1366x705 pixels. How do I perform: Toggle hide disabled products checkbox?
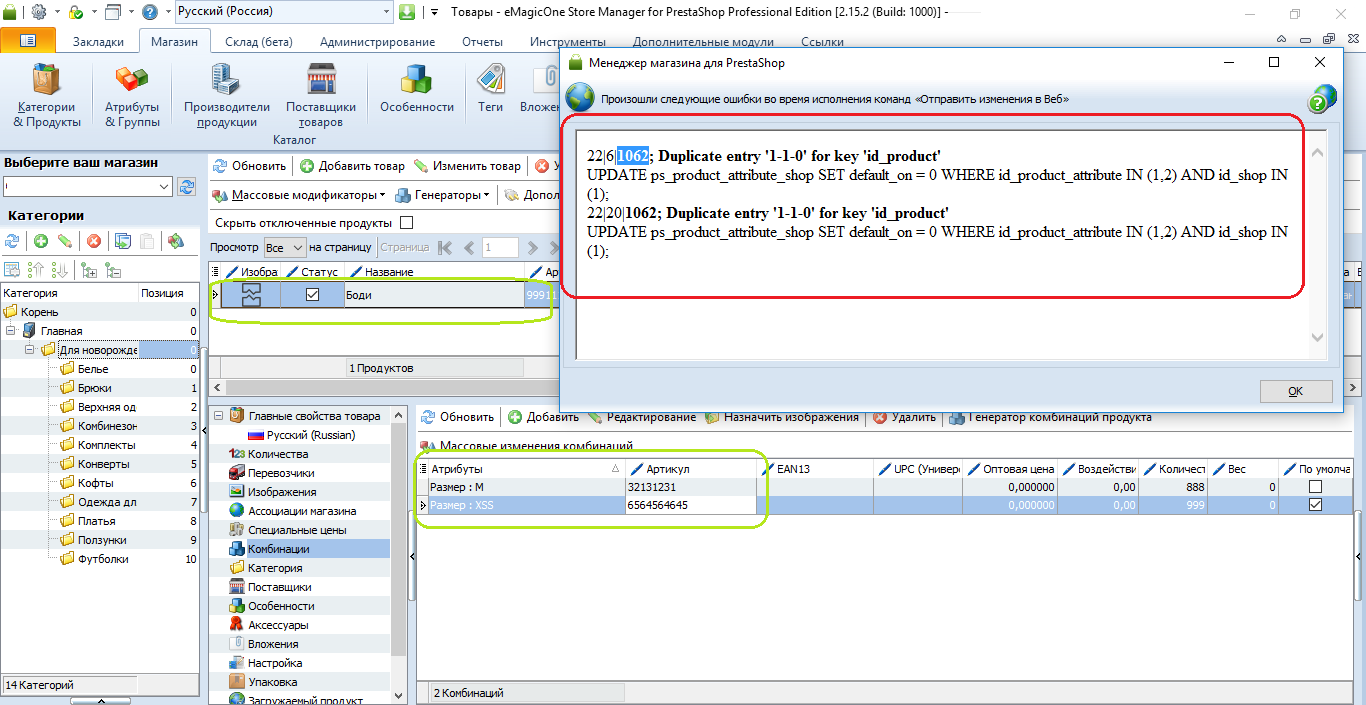tap(406, 223)
